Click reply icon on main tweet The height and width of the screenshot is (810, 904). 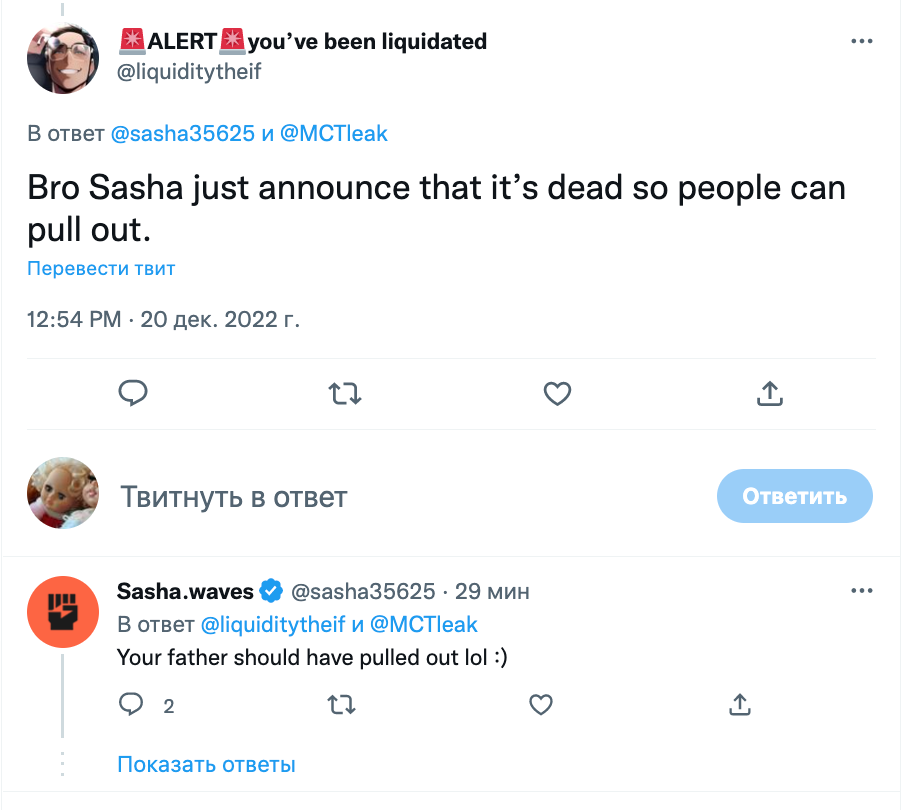tap(133, 394)
